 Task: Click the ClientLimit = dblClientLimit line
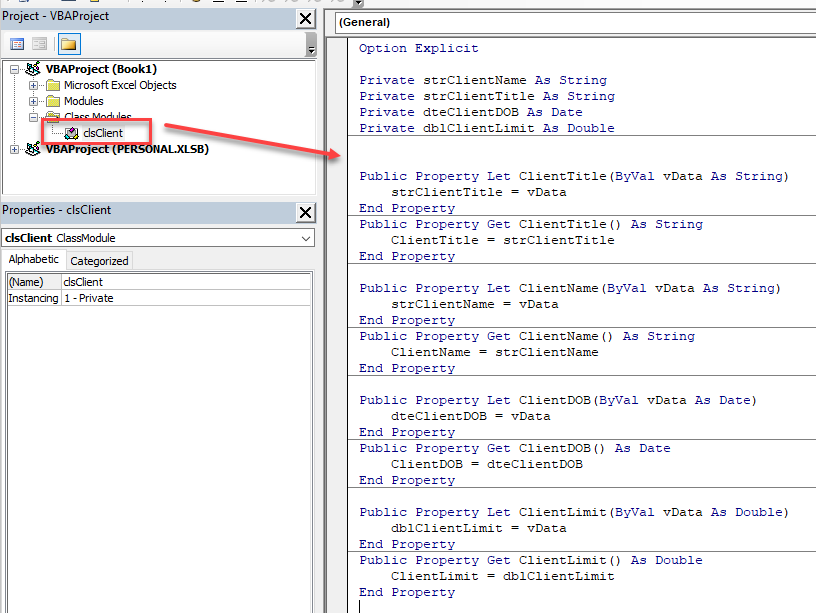pos(503,577)
